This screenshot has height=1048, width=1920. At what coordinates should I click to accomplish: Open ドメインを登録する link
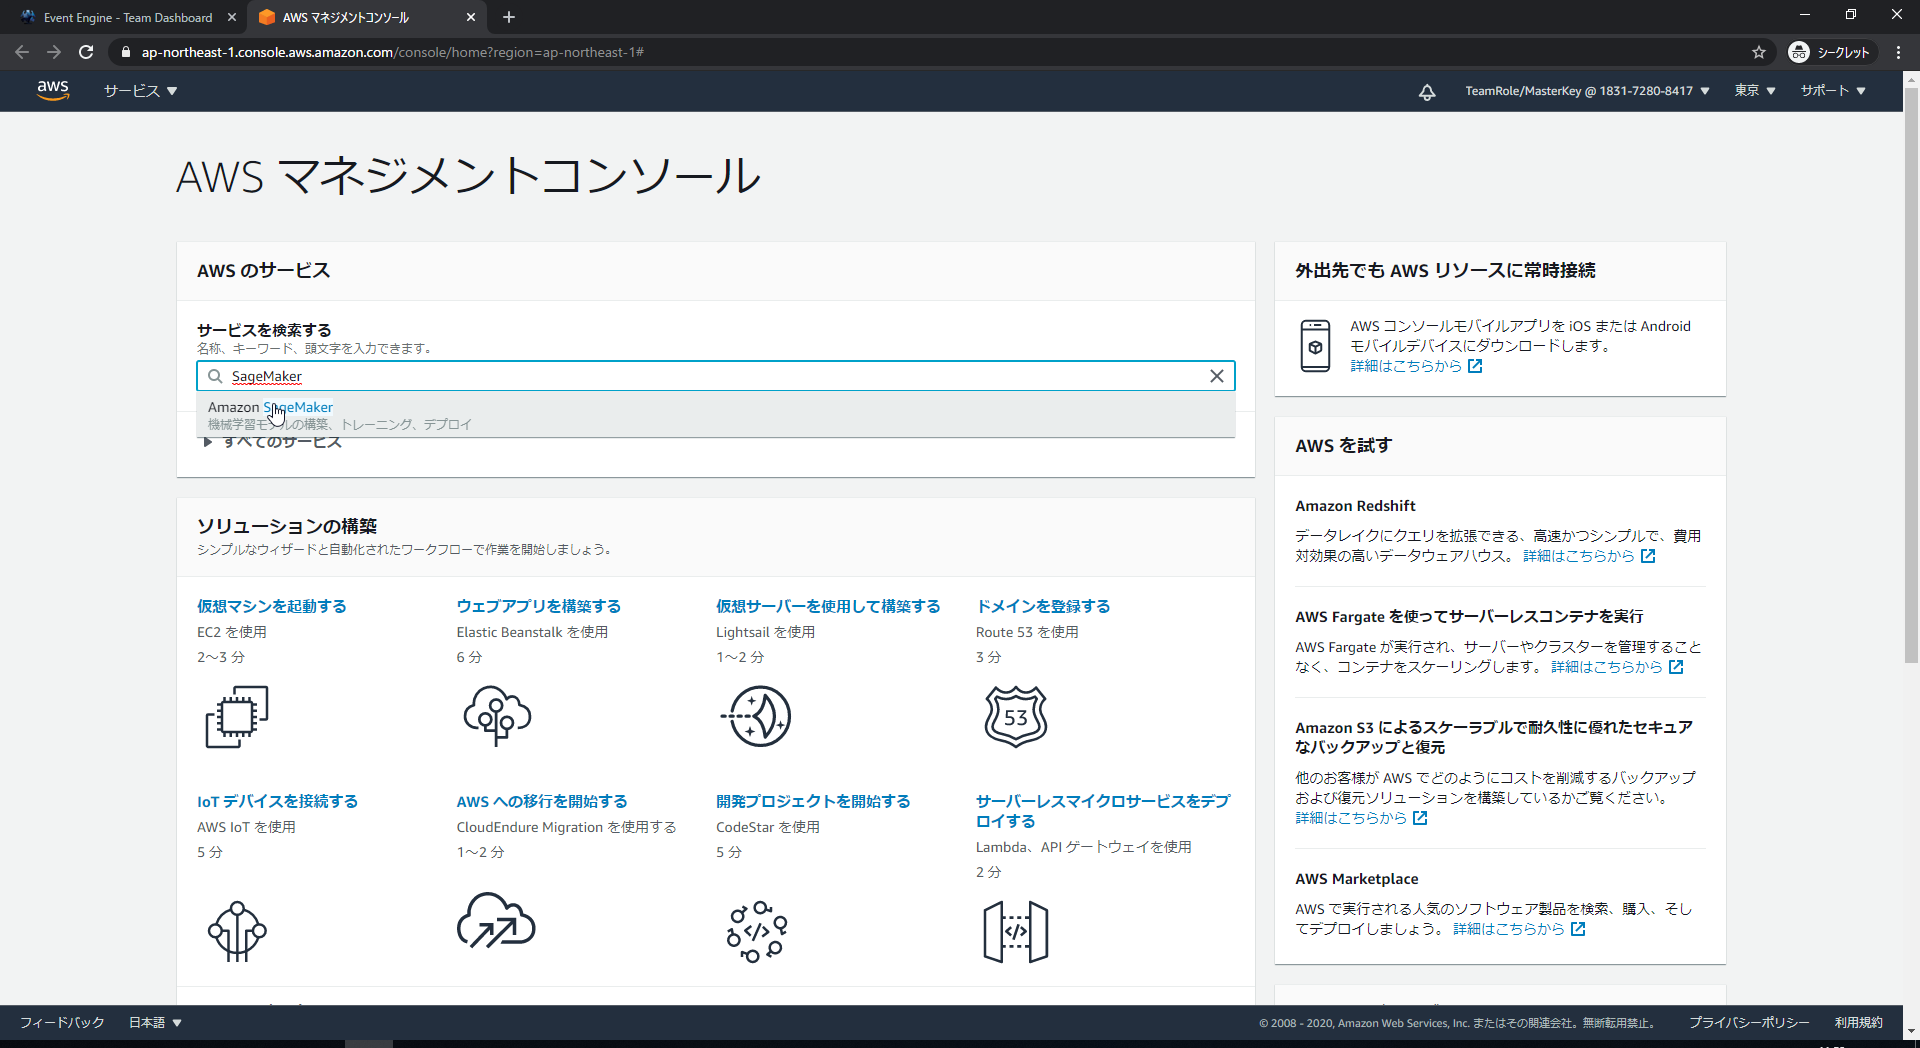(1043, 606)
